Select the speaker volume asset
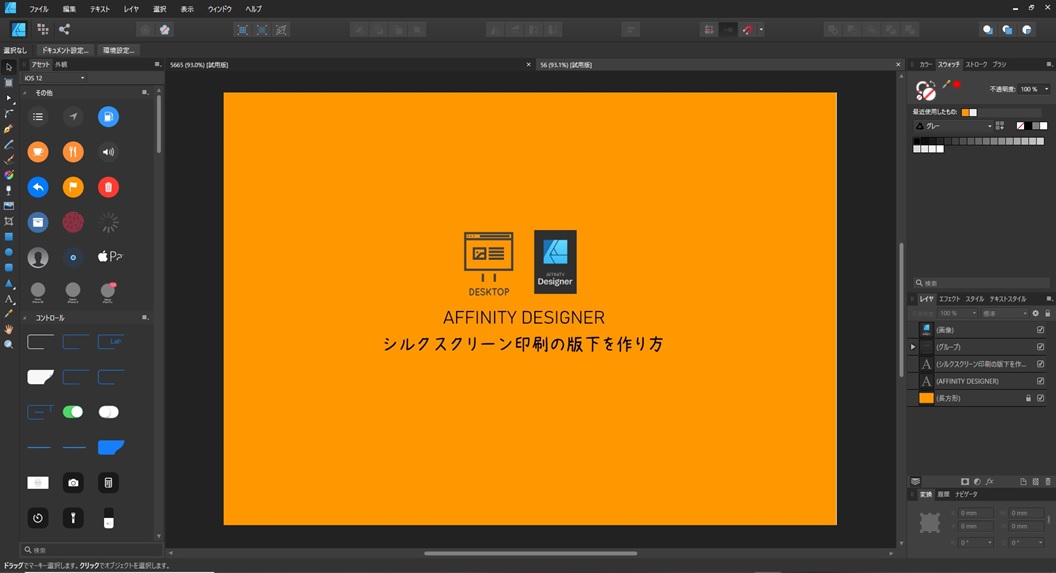Viewport: 1056px width, 573px height. [108, 151]
